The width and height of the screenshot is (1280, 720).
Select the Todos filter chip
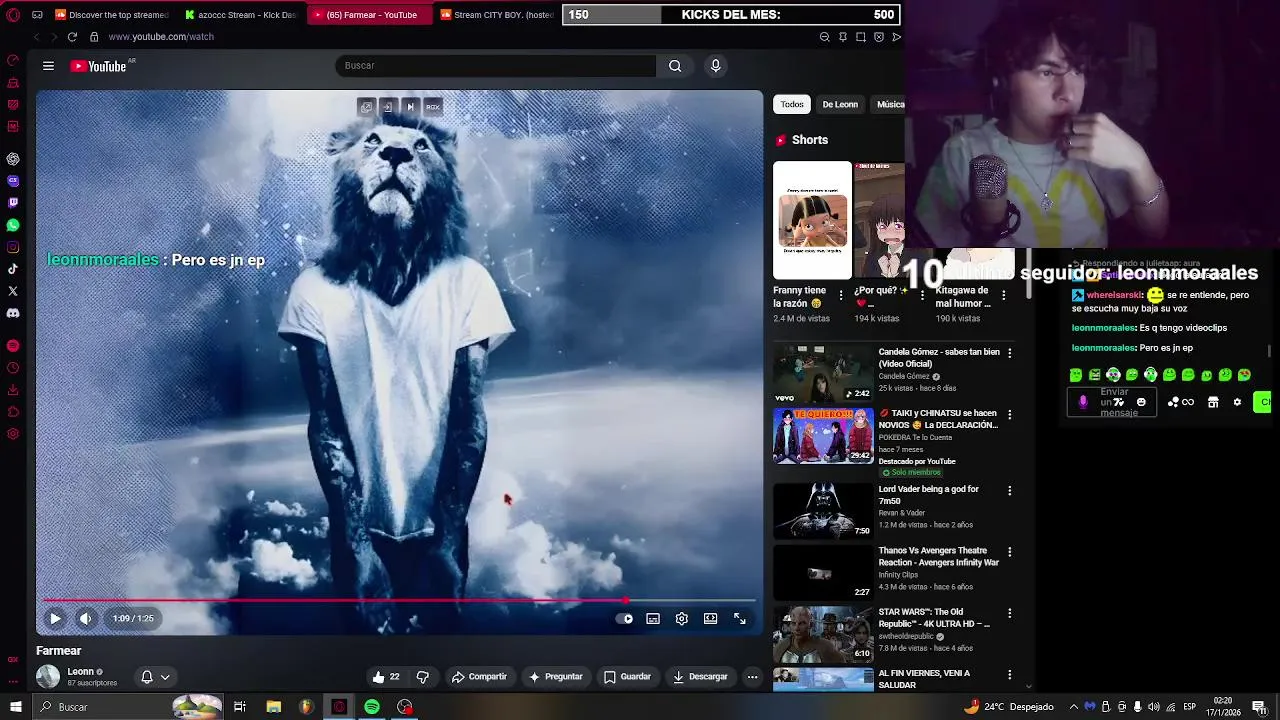click(x=792, y=104)
